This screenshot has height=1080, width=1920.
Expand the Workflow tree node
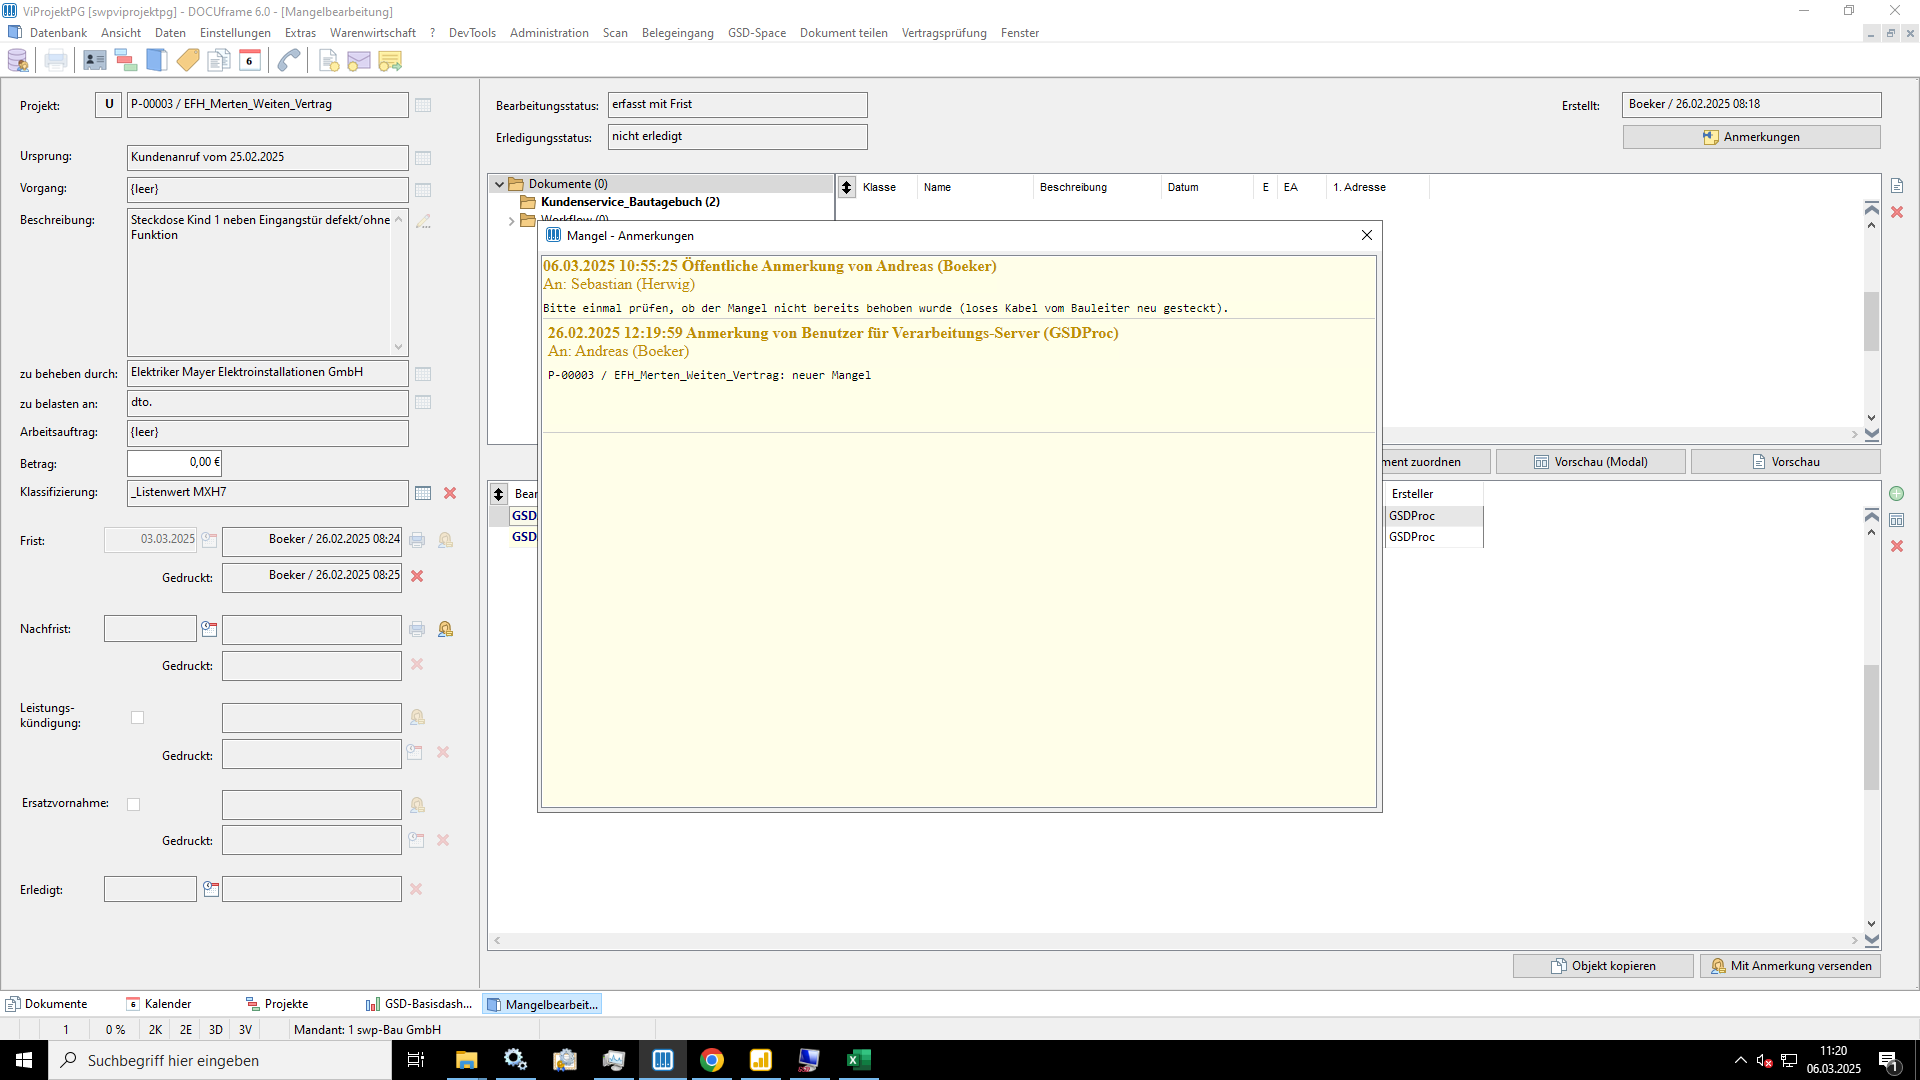pos(511,221)
